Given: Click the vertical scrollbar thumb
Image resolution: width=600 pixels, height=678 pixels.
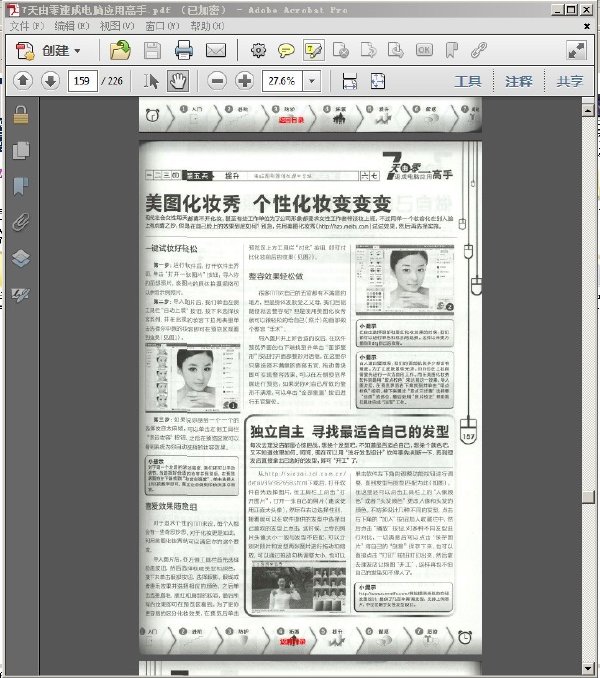Looking at the screenshot, I should pyautogui.click(x=587, y=497).
